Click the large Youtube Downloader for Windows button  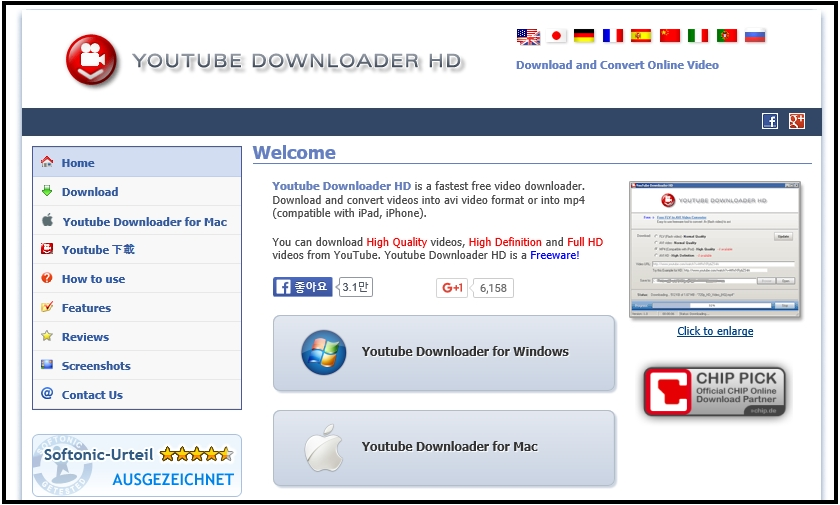click(444, 353)
